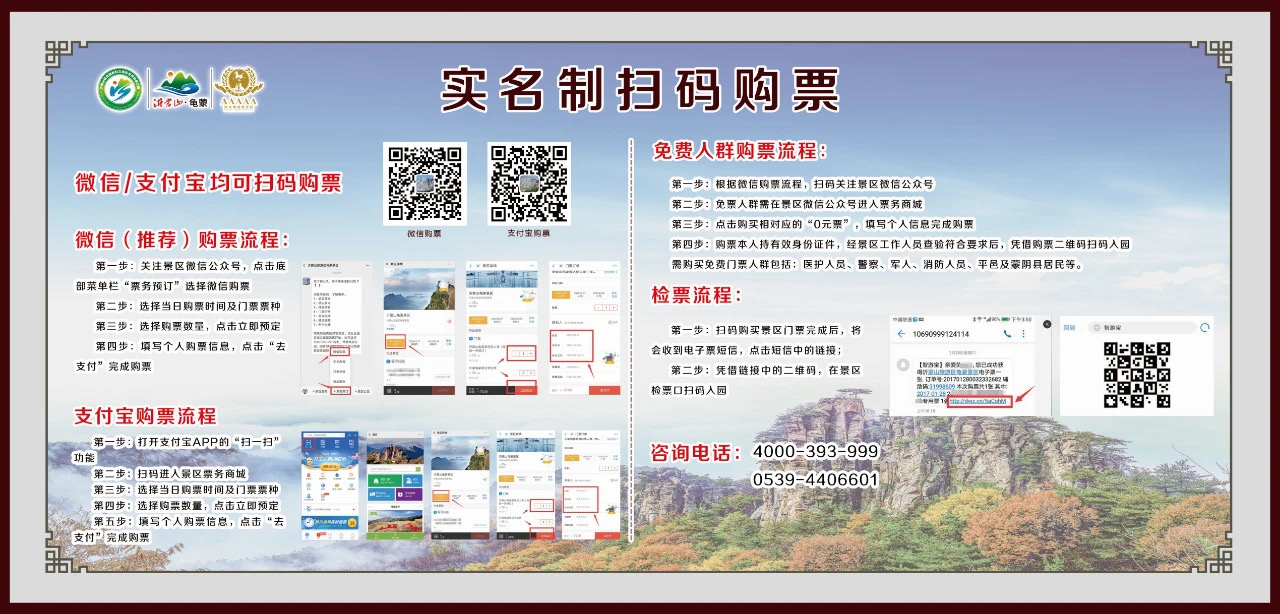The width and height of the screenshot is (1280, 614).
Task: Open the blue Alipay home screen screenshot
Action: (x=332, y=485)
